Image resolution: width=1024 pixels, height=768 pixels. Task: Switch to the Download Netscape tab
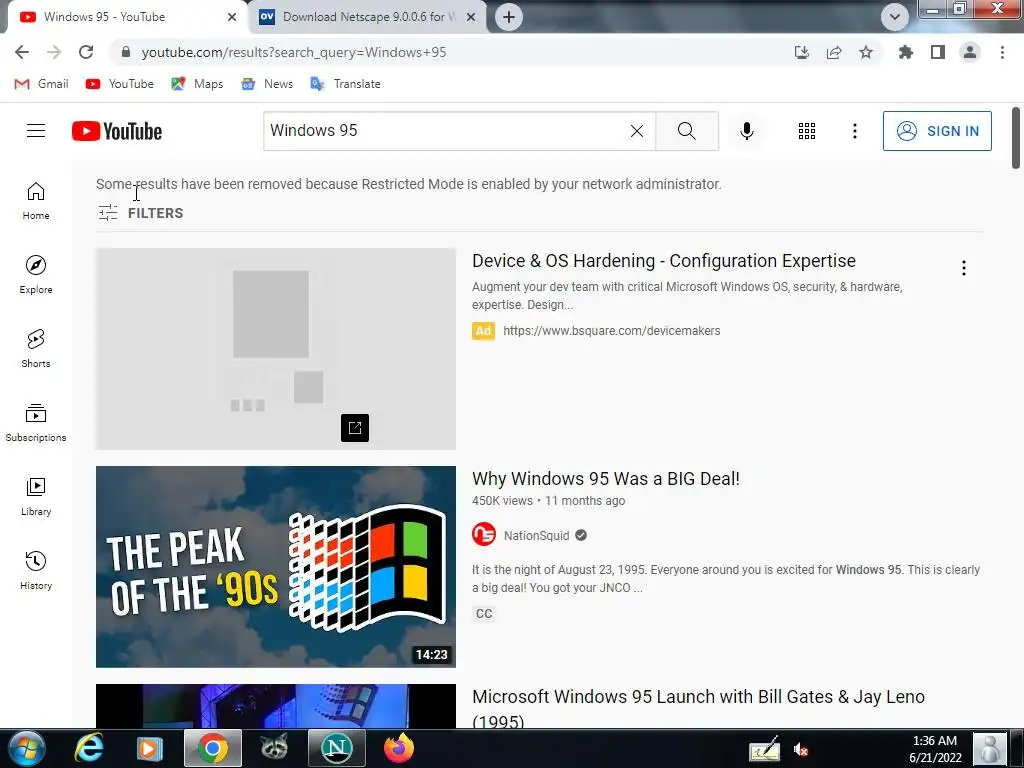coord(366,17)
